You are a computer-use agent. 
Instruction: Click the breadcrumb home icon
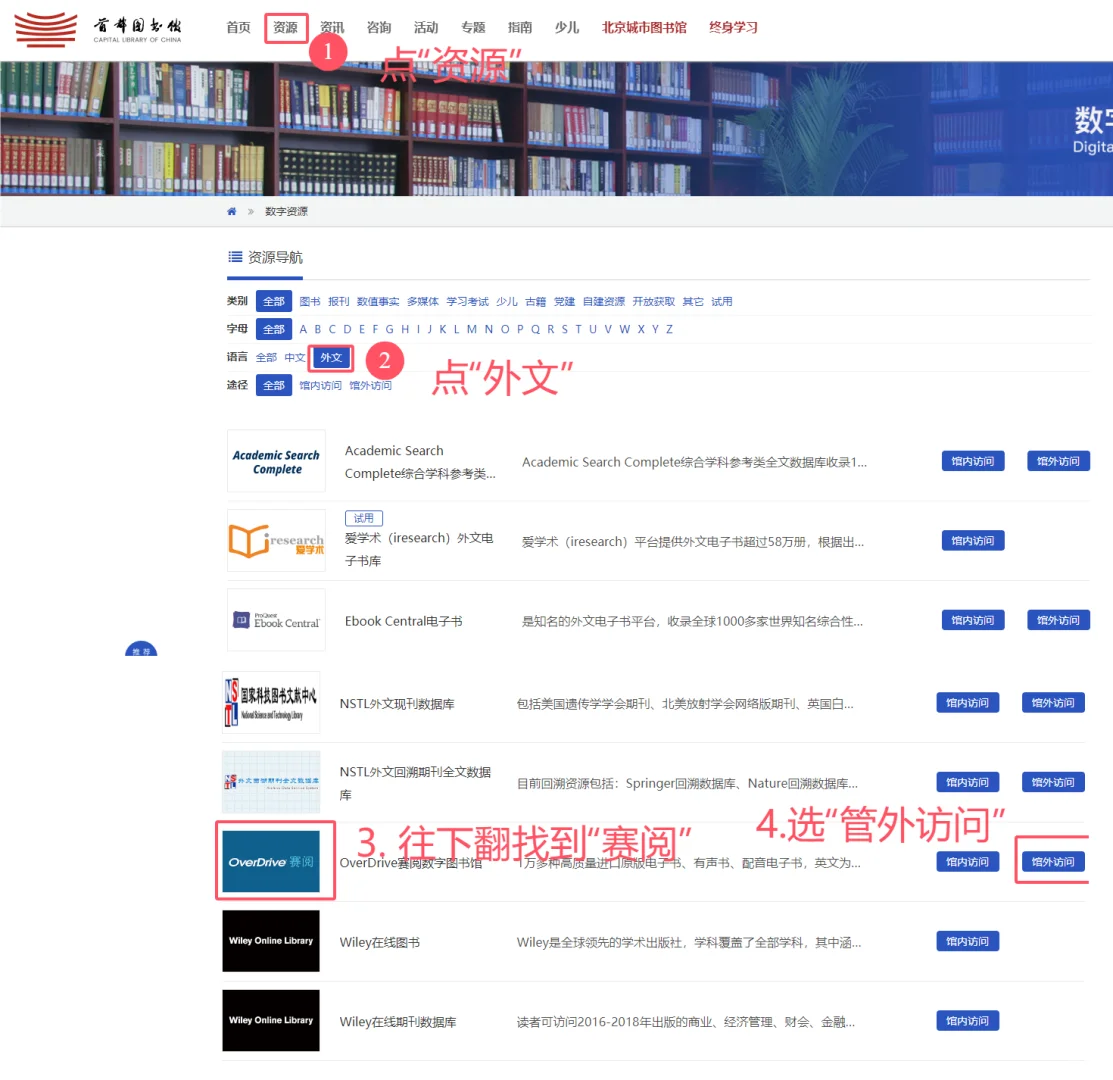click(x=231, y=211)
